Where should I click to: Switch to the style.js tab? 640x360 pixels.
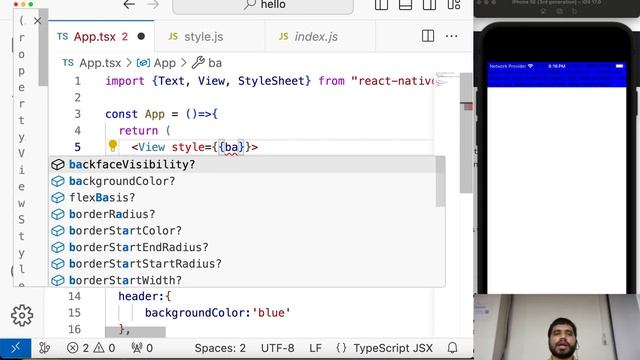(210, 37)
